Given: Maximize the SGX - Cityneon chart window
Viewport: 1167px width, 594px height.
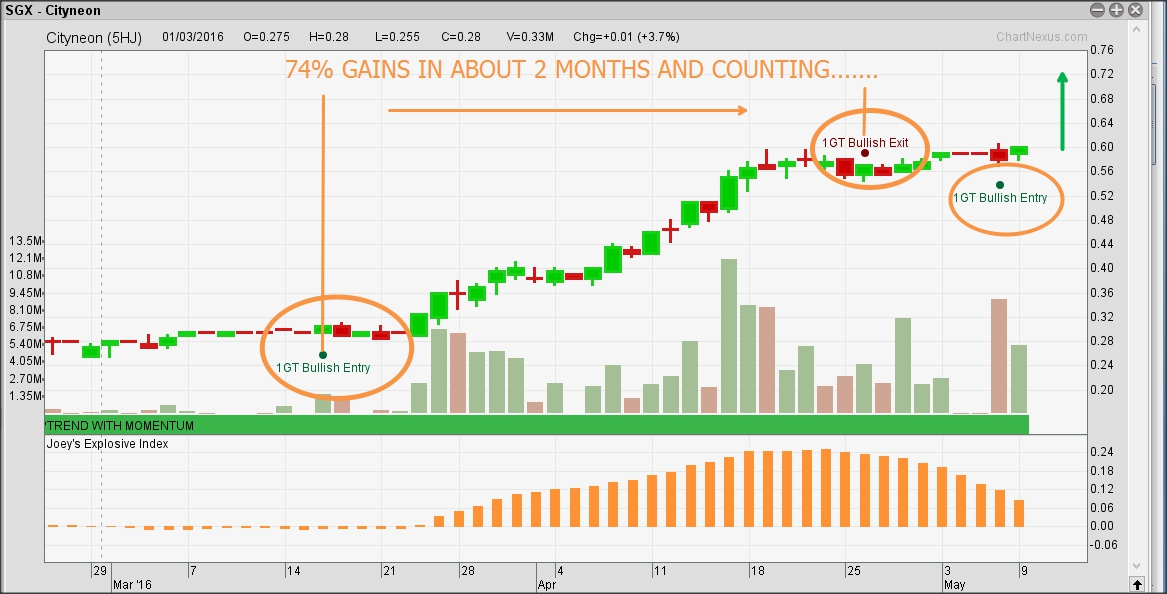Looking at the screenshot, I should click(1116, 10).
